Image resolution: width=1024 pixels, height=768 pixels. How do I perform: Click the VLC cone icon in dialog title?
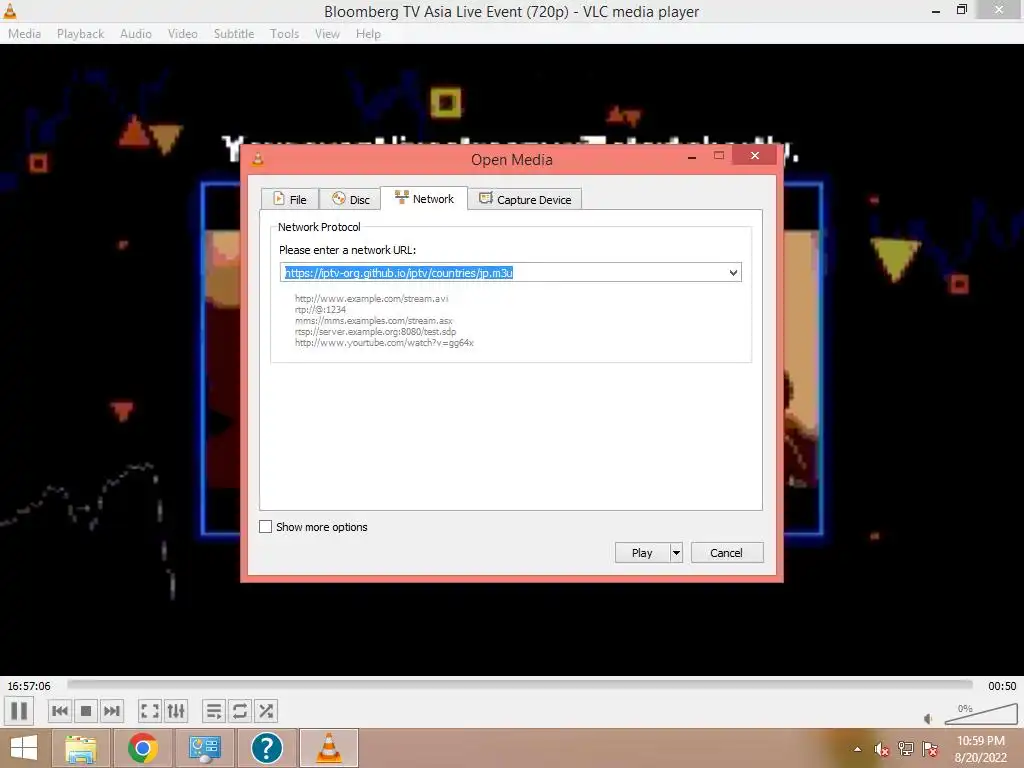point(258,159)
